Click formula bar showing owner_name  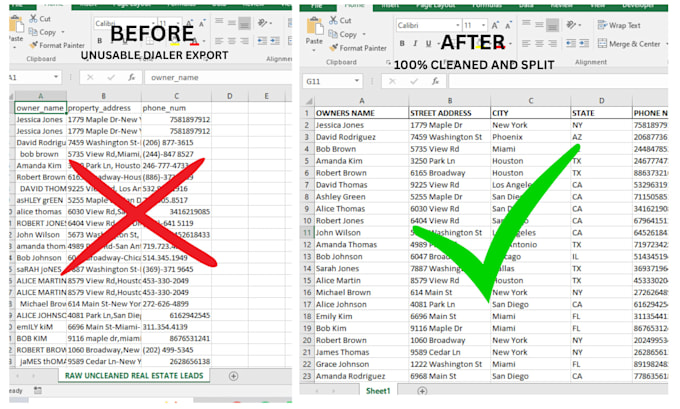[x=218, y=77]
